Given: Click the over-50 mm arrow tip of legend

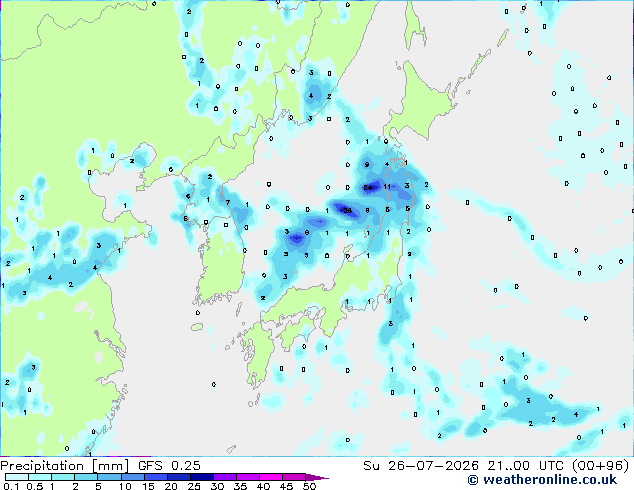Looking at the screenshot, I should [x=317, y=477].
